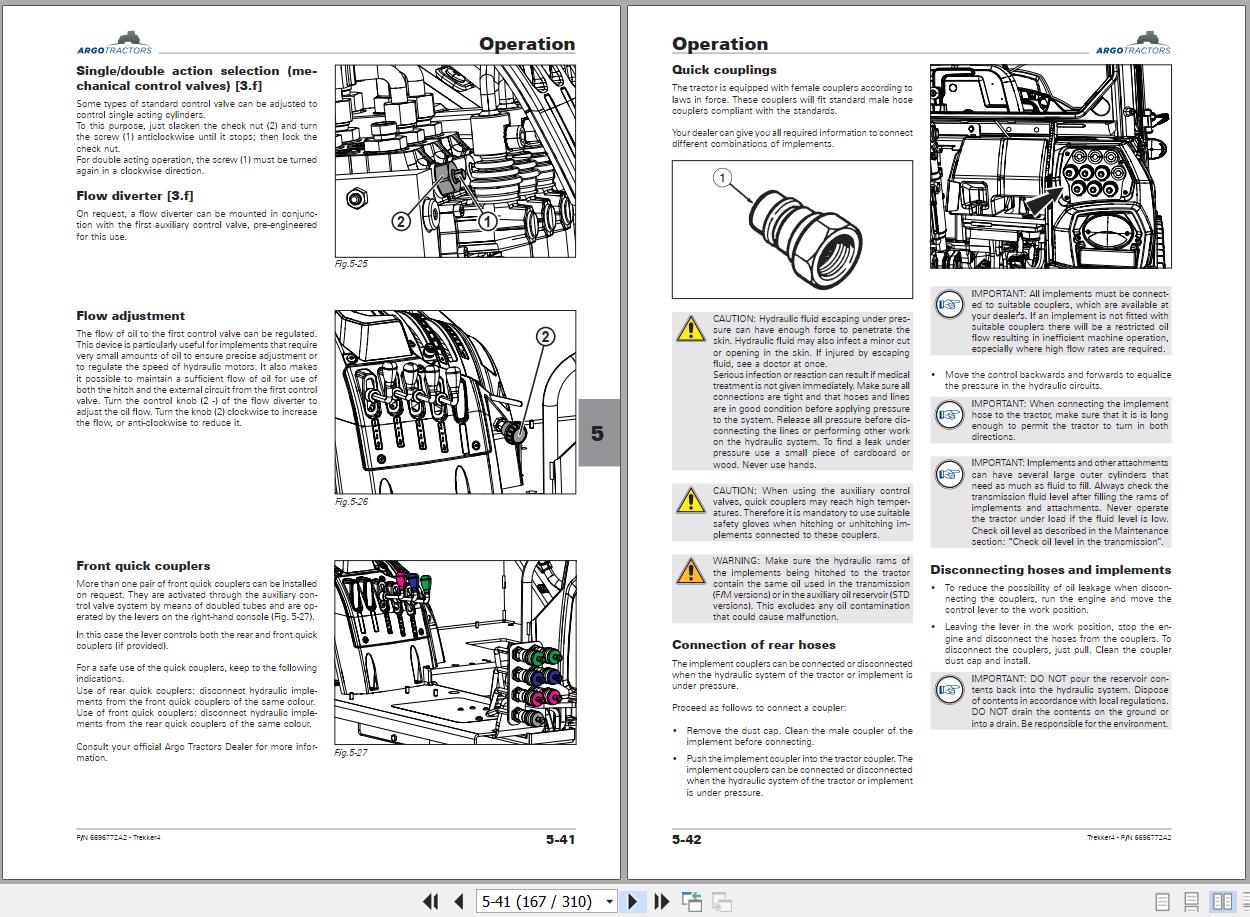Image resolution: width=1250 pixels, height=917 pixels.
Task: Go to the first page
Action: click(x=431, y=901)
